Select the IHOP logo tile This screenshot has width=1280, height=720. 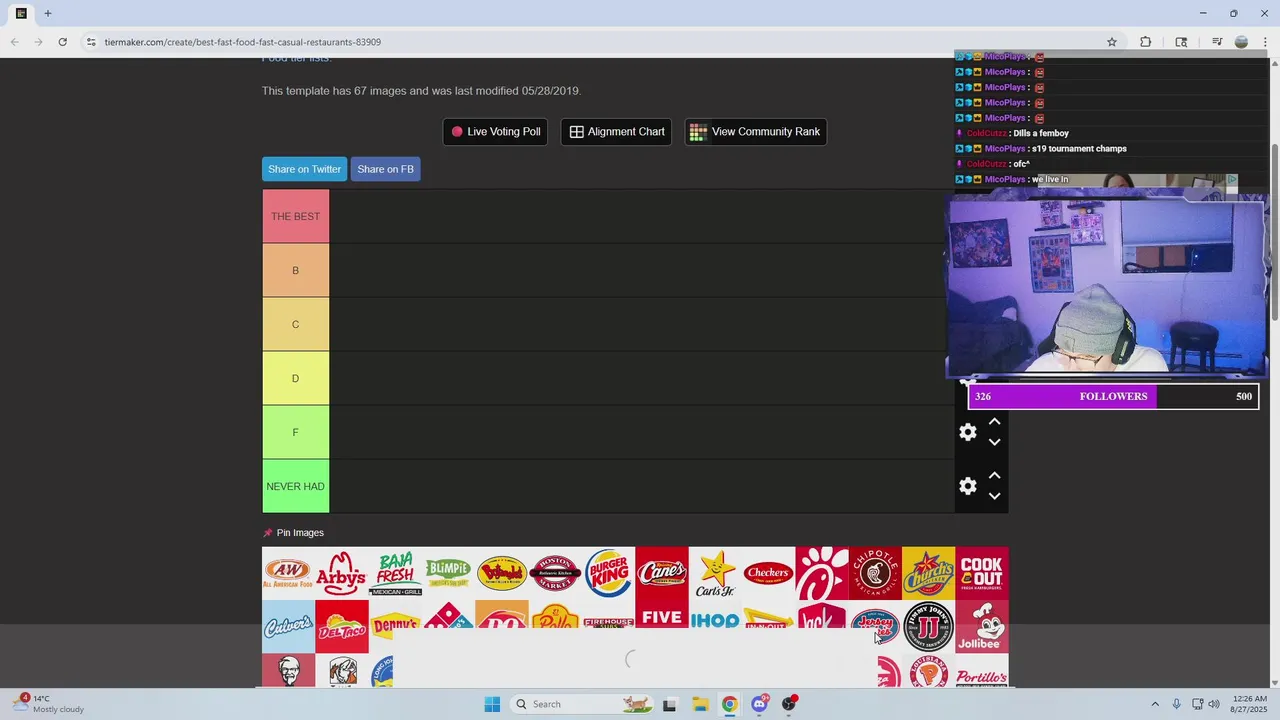pyautogui.click(x=715, y=615)
